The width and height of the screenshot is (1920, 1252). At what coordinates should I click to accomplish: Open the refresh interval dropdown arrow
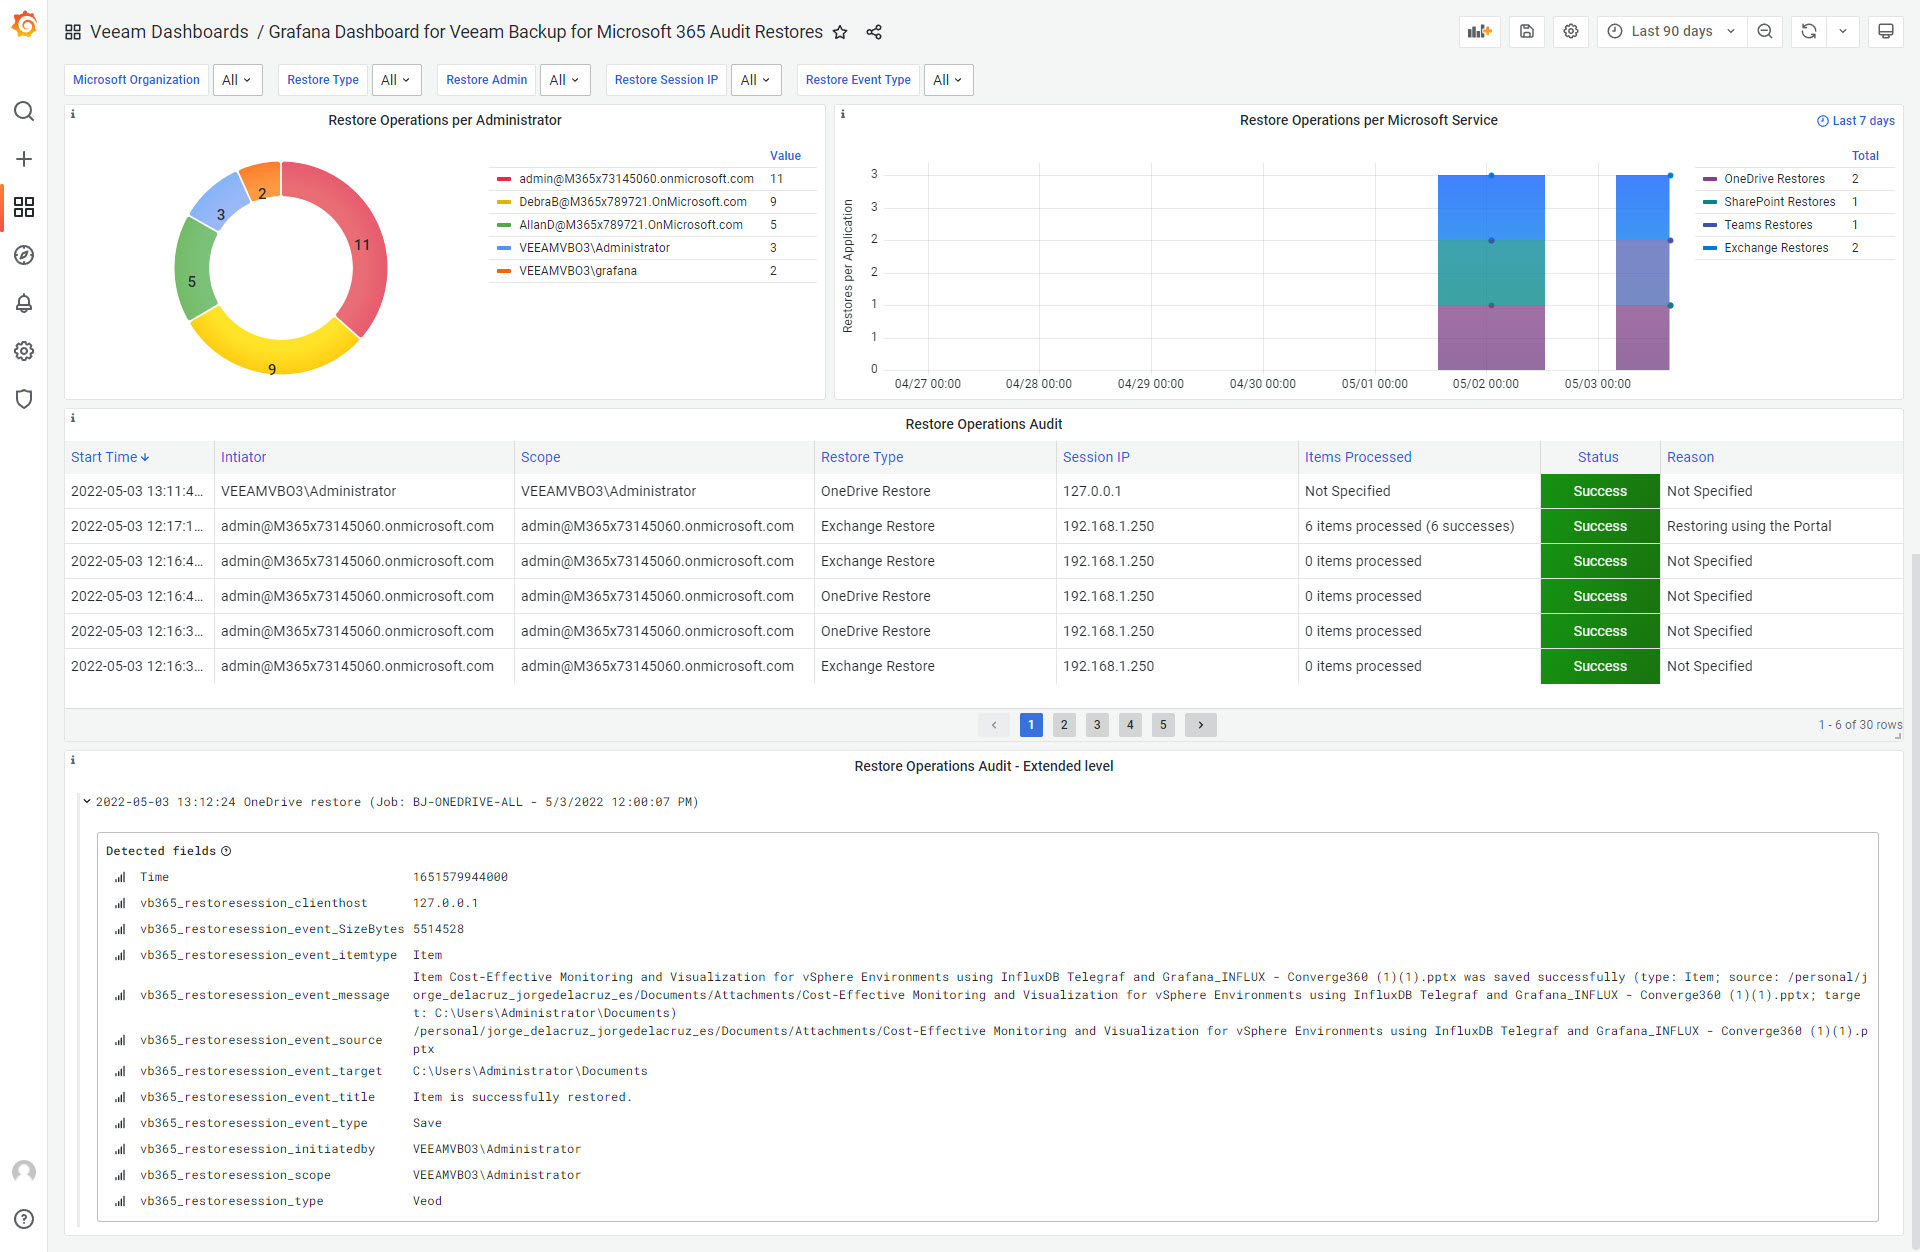coord(1843,31)
